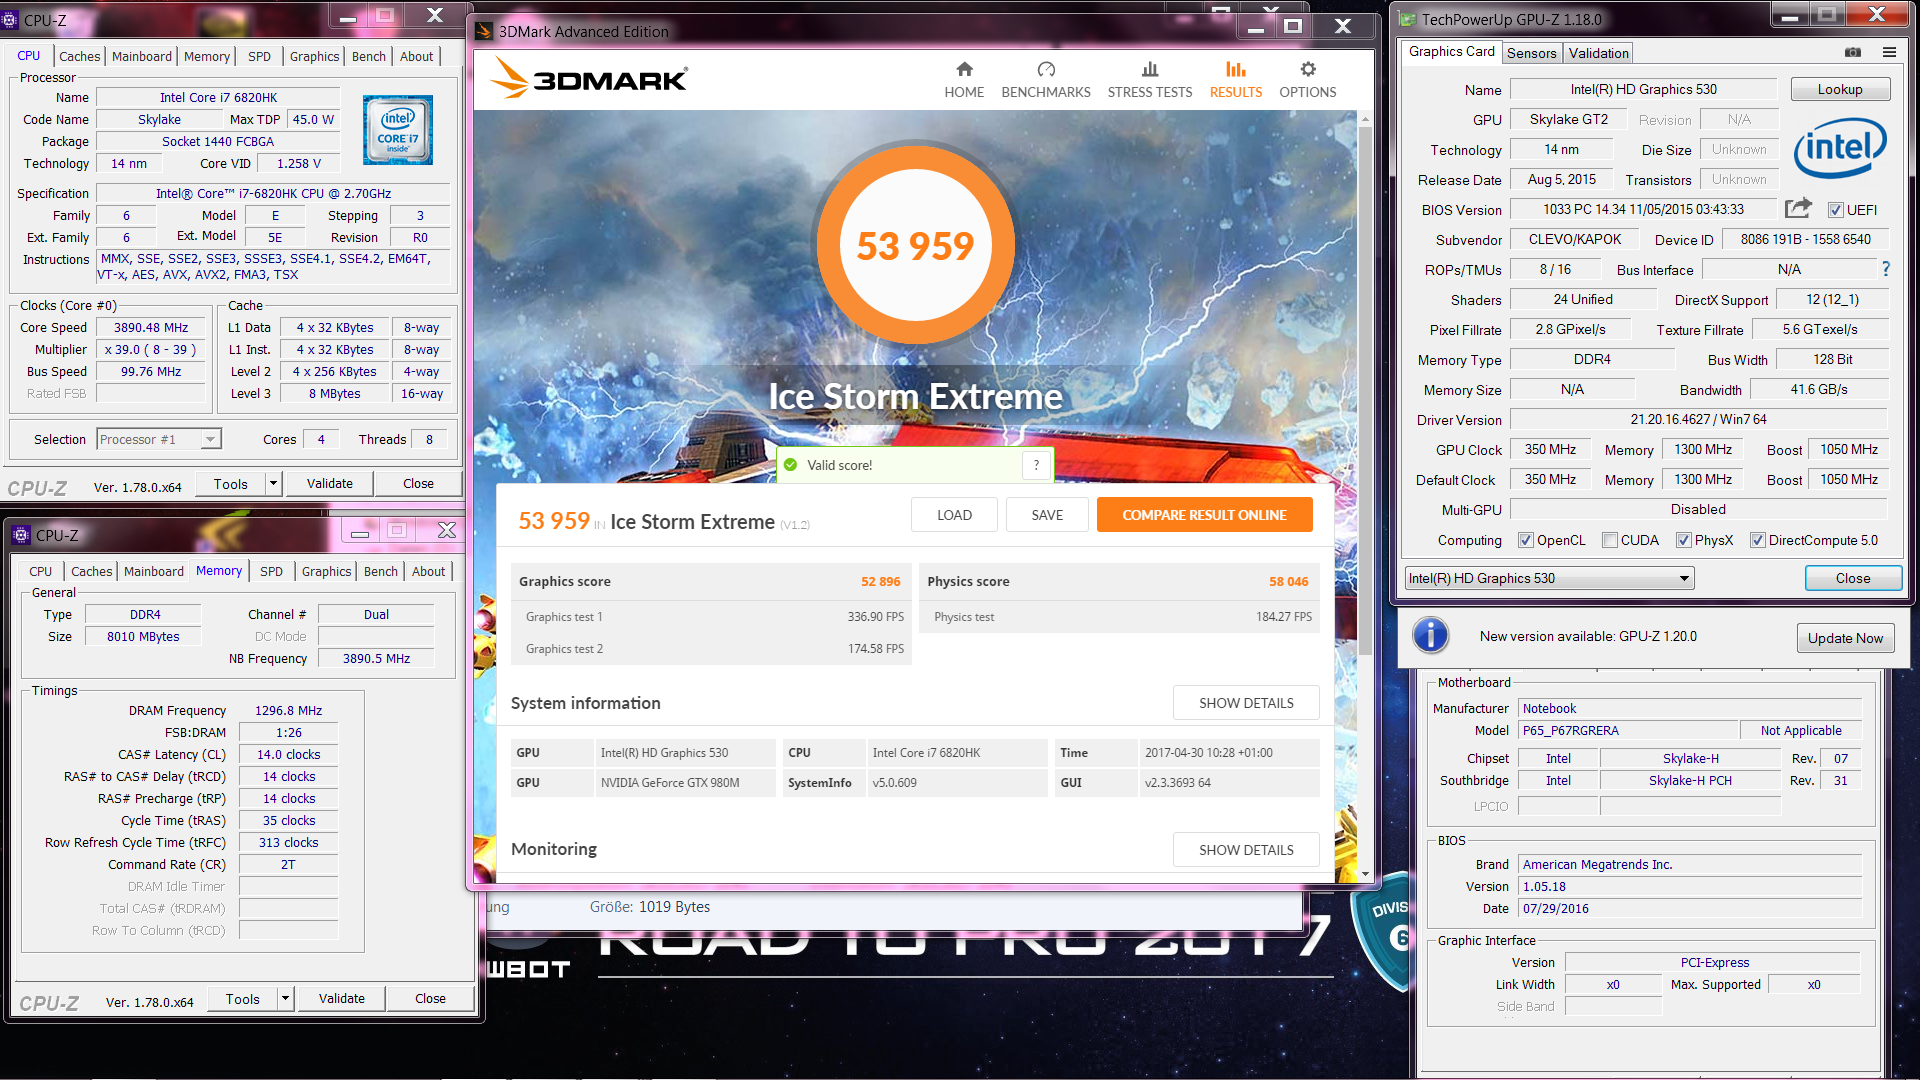Switch to Mainboard tab in top CPU-Z
Image resolution: width=1920 pixels, height=1080 pixels.
click(x=142, y=56)
